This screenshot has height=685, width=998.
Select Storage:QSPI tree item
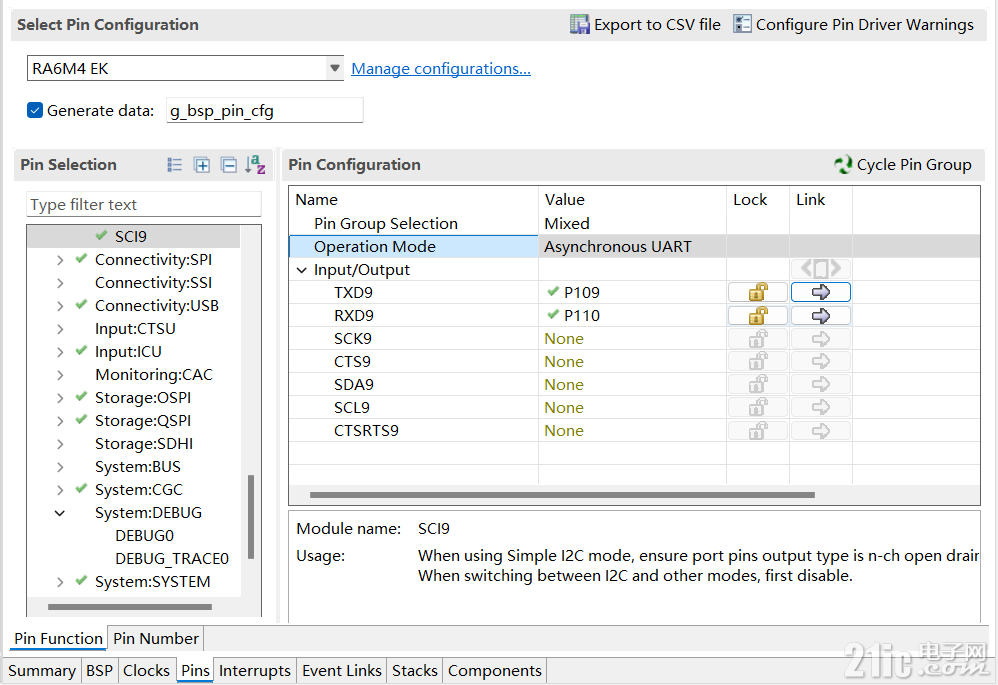[143, 421]
